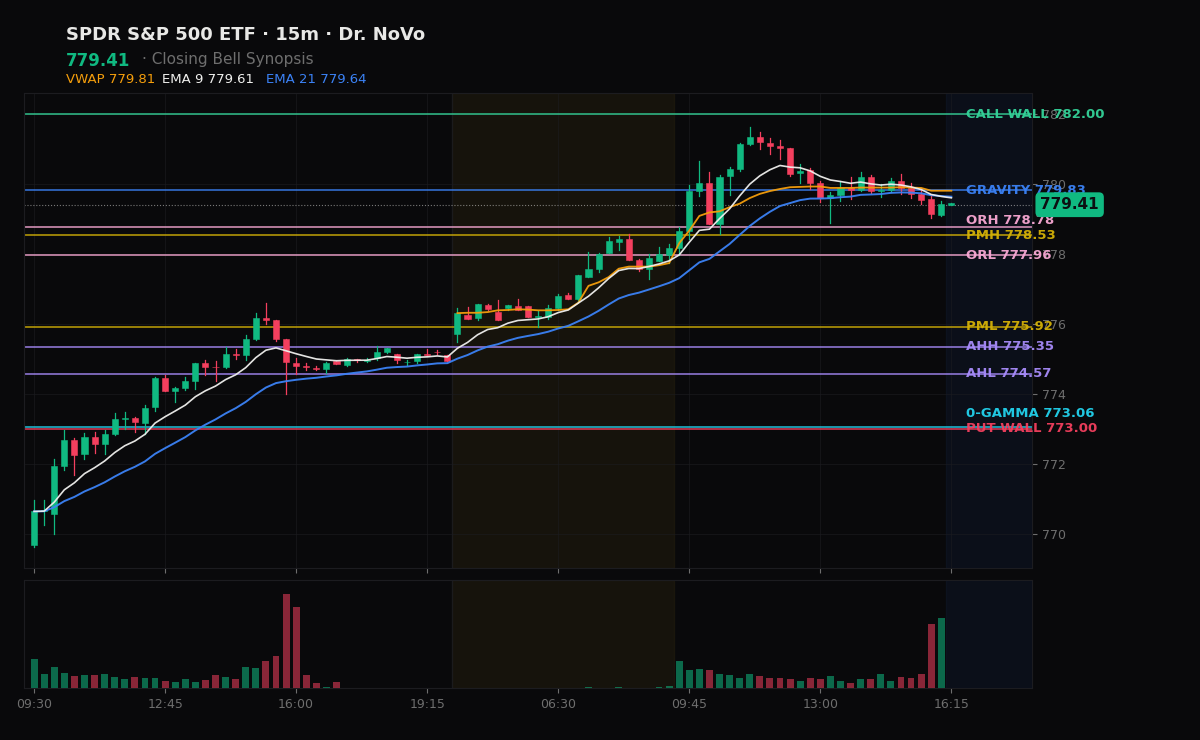Viewport: 1200px width, 740px height.
Task: Click the PMH 778.53 level label
Action: (x=1010, y=235)
